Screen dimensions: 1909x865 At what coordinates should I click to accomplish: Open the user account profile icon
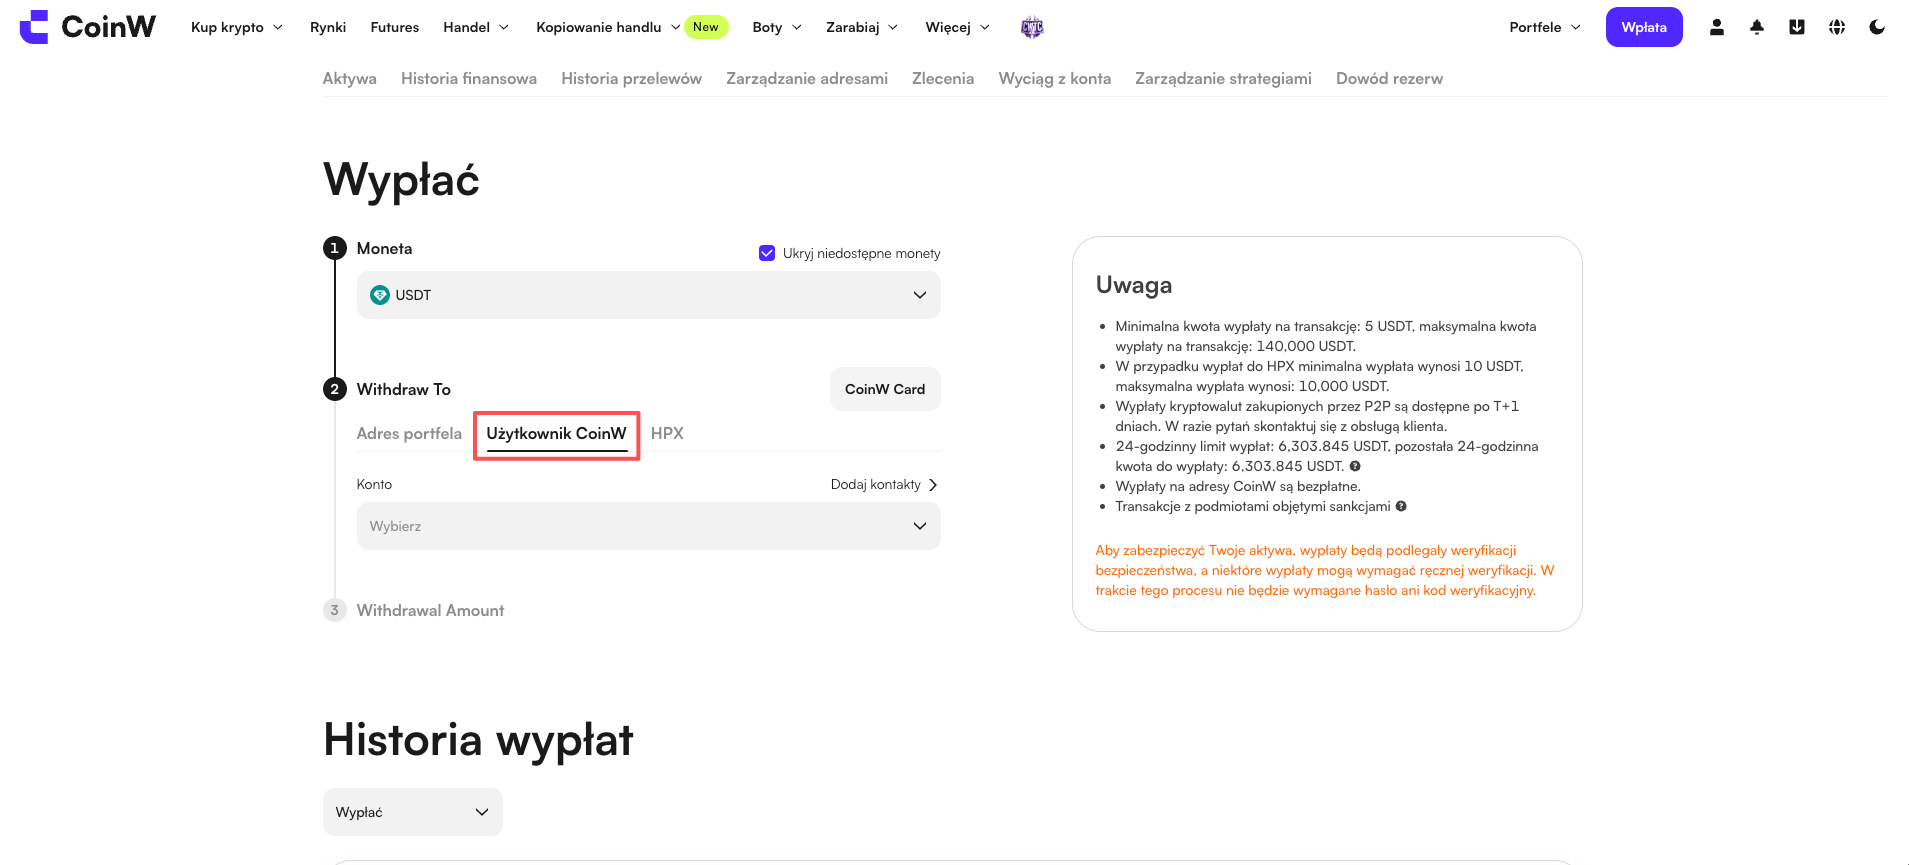(1717, 27)
